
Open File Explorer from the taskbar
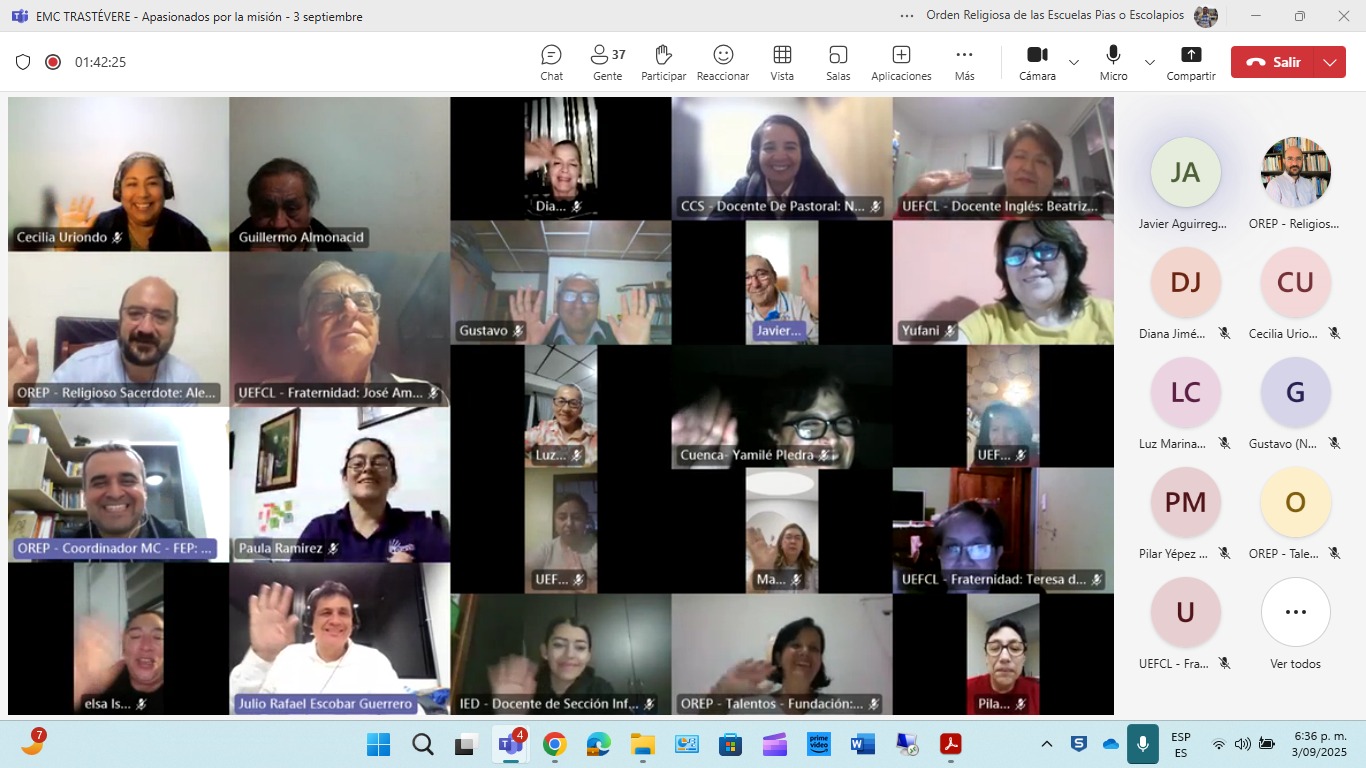pyautogui.click(x=642, y=744)
